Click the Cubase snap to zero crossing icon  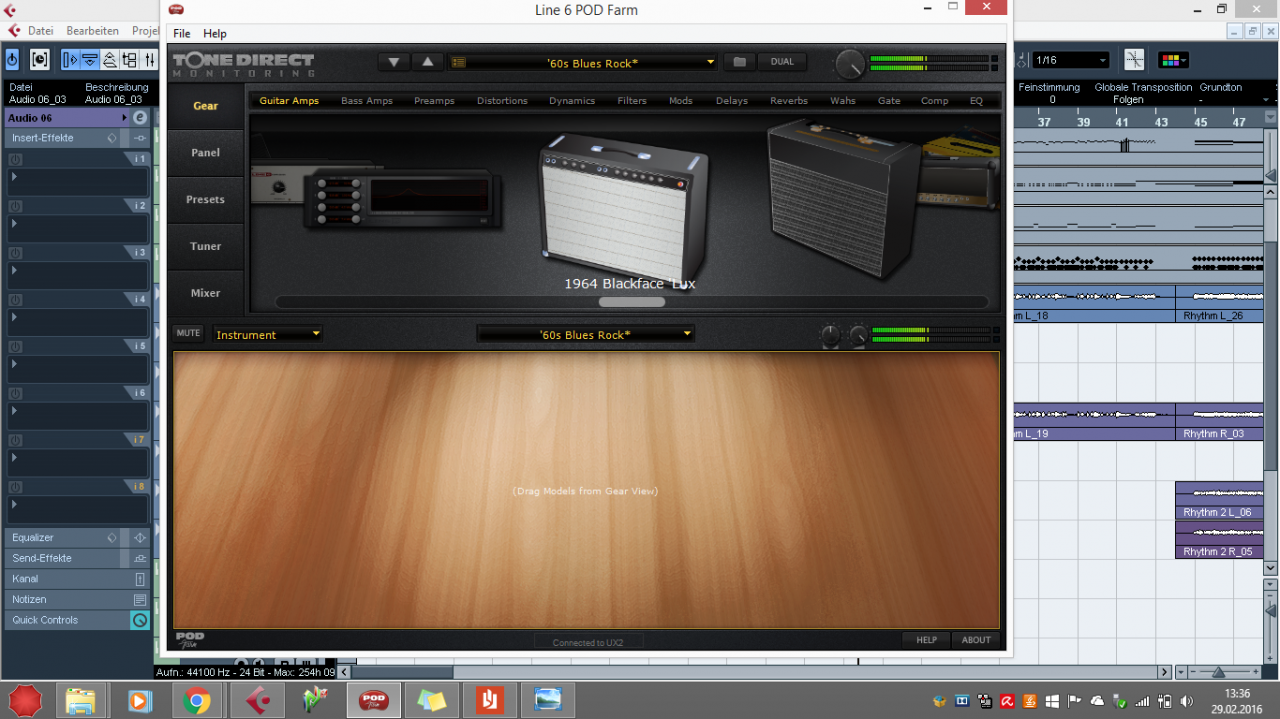coord(1134,60)
